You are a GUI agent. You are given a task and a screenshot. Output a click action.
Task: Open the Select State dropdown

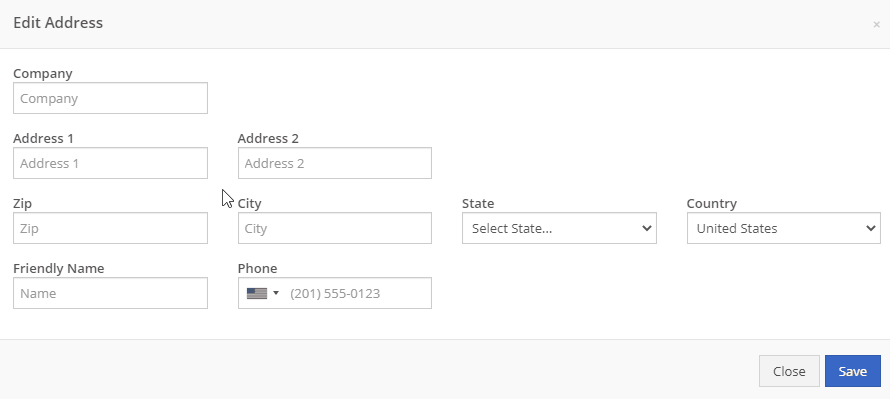pyautogui.click(x=559, y=228)
